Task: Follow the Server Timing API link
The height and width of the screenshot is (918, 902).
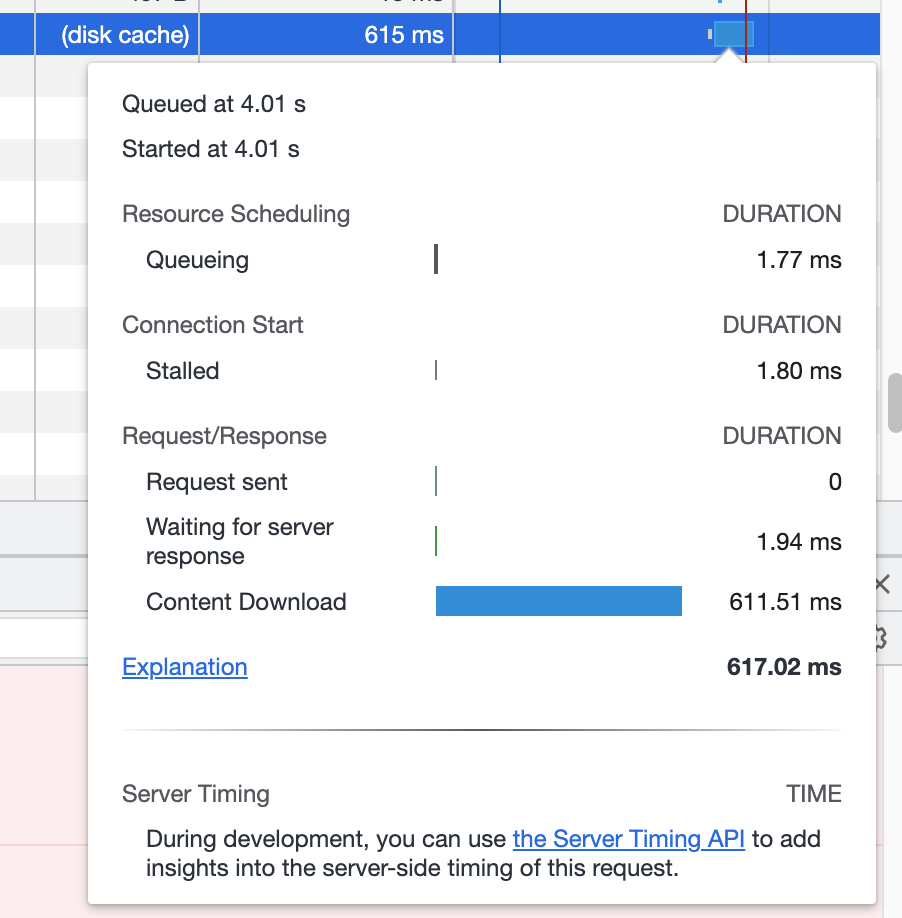Action: pyautogui.click(x=628, y=839)
